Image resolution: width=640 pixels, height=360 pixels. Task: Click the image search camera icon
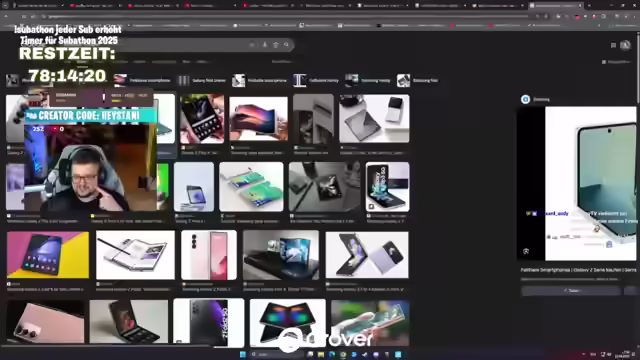click(x=276, y=45)
